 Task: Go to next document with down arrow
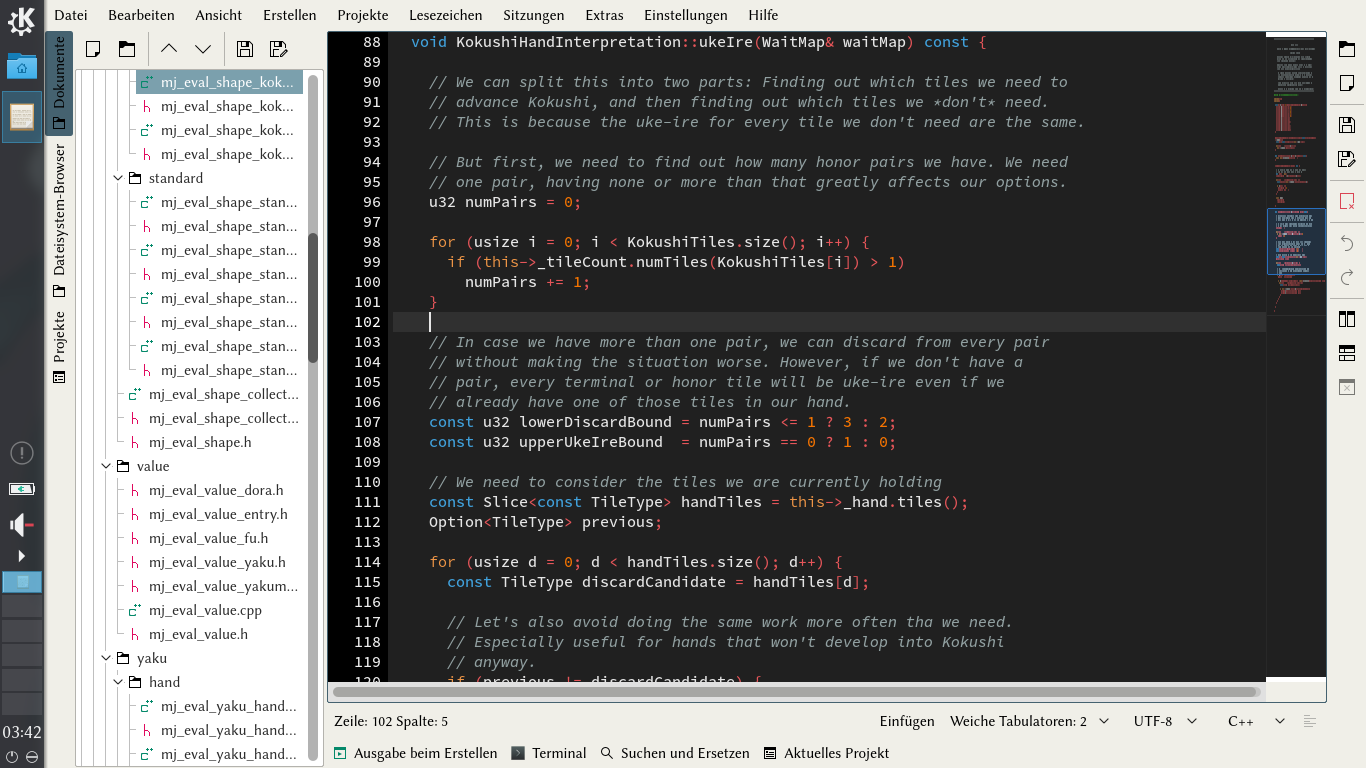(203, 48)
